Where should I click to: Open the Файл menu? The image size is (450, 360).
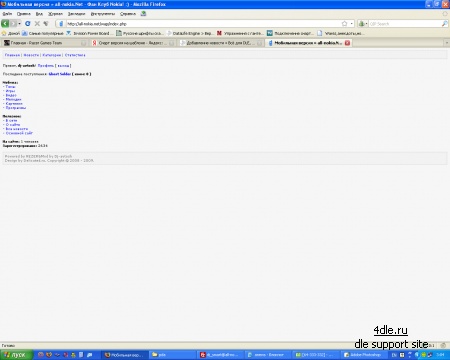7,14
